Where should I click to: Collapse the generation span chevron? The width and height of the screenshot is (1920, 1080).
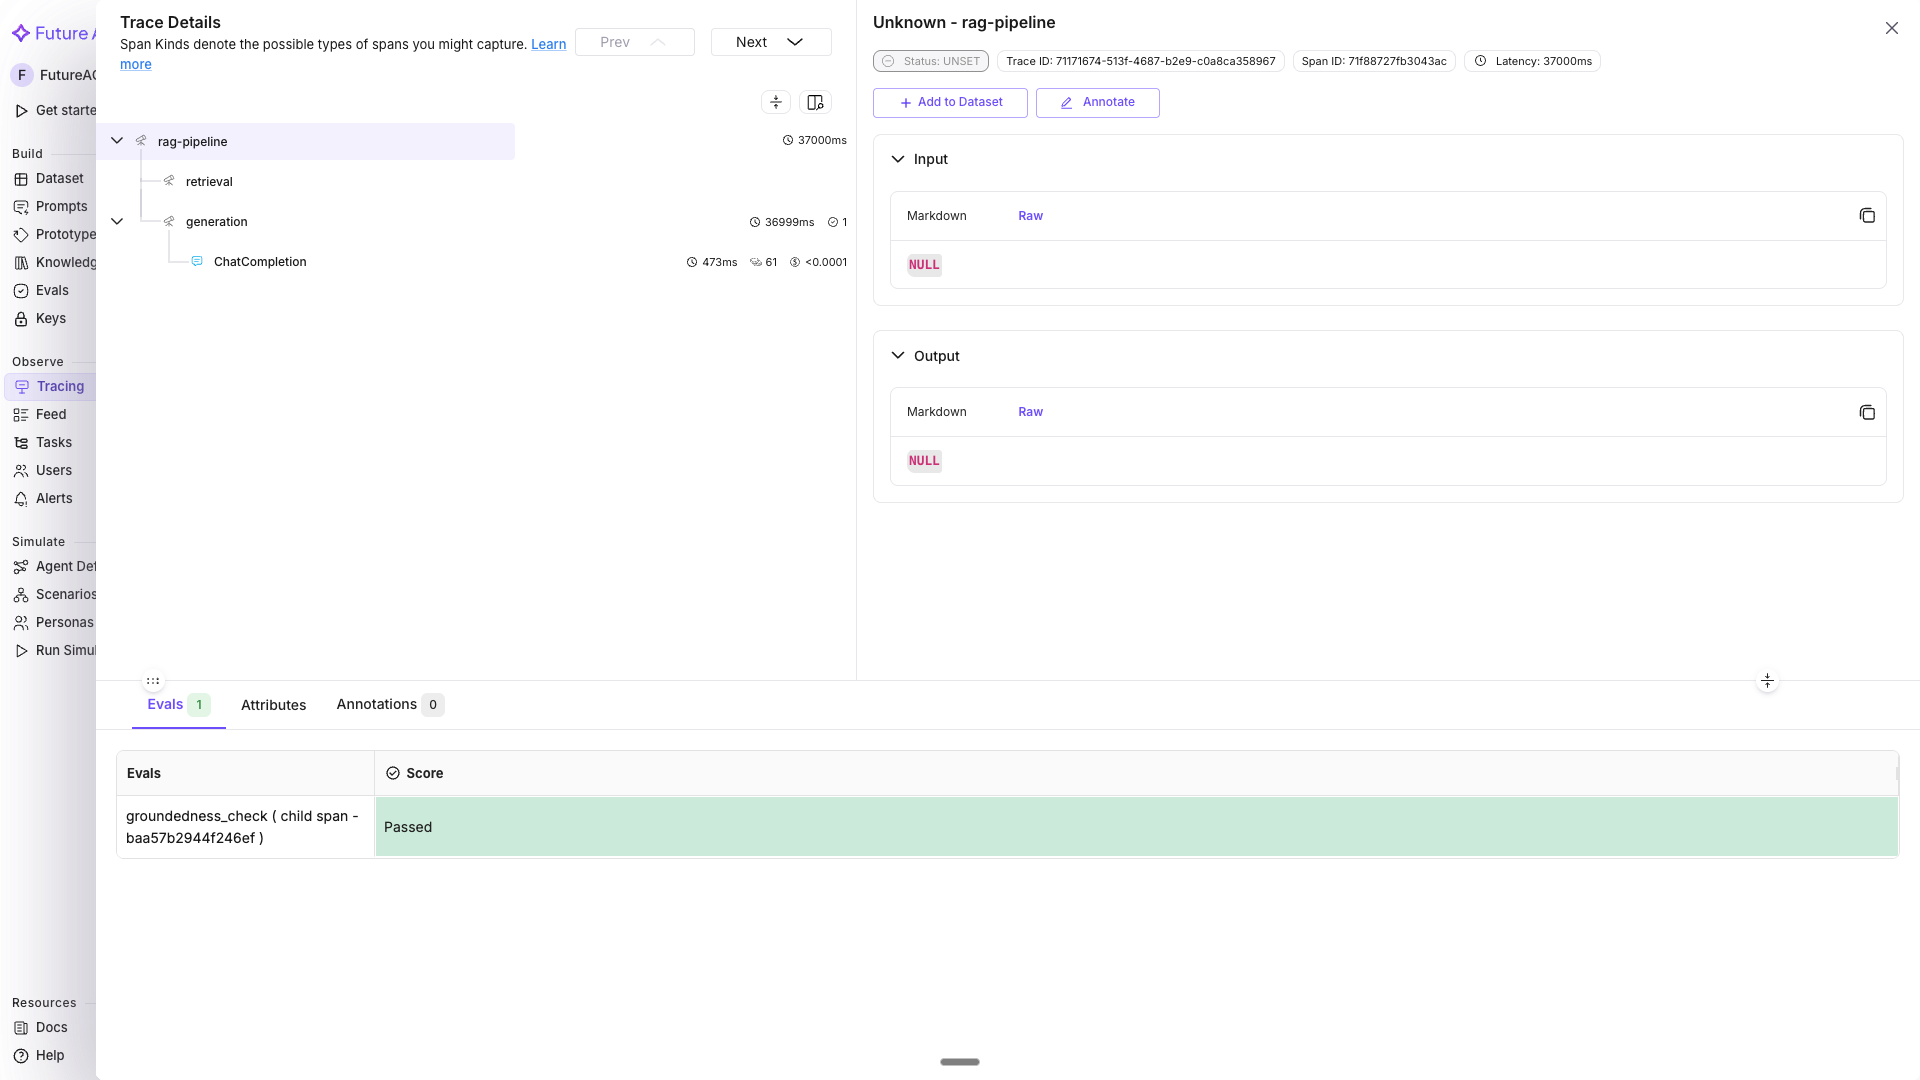pyautogui.click(x=117, y=221)
